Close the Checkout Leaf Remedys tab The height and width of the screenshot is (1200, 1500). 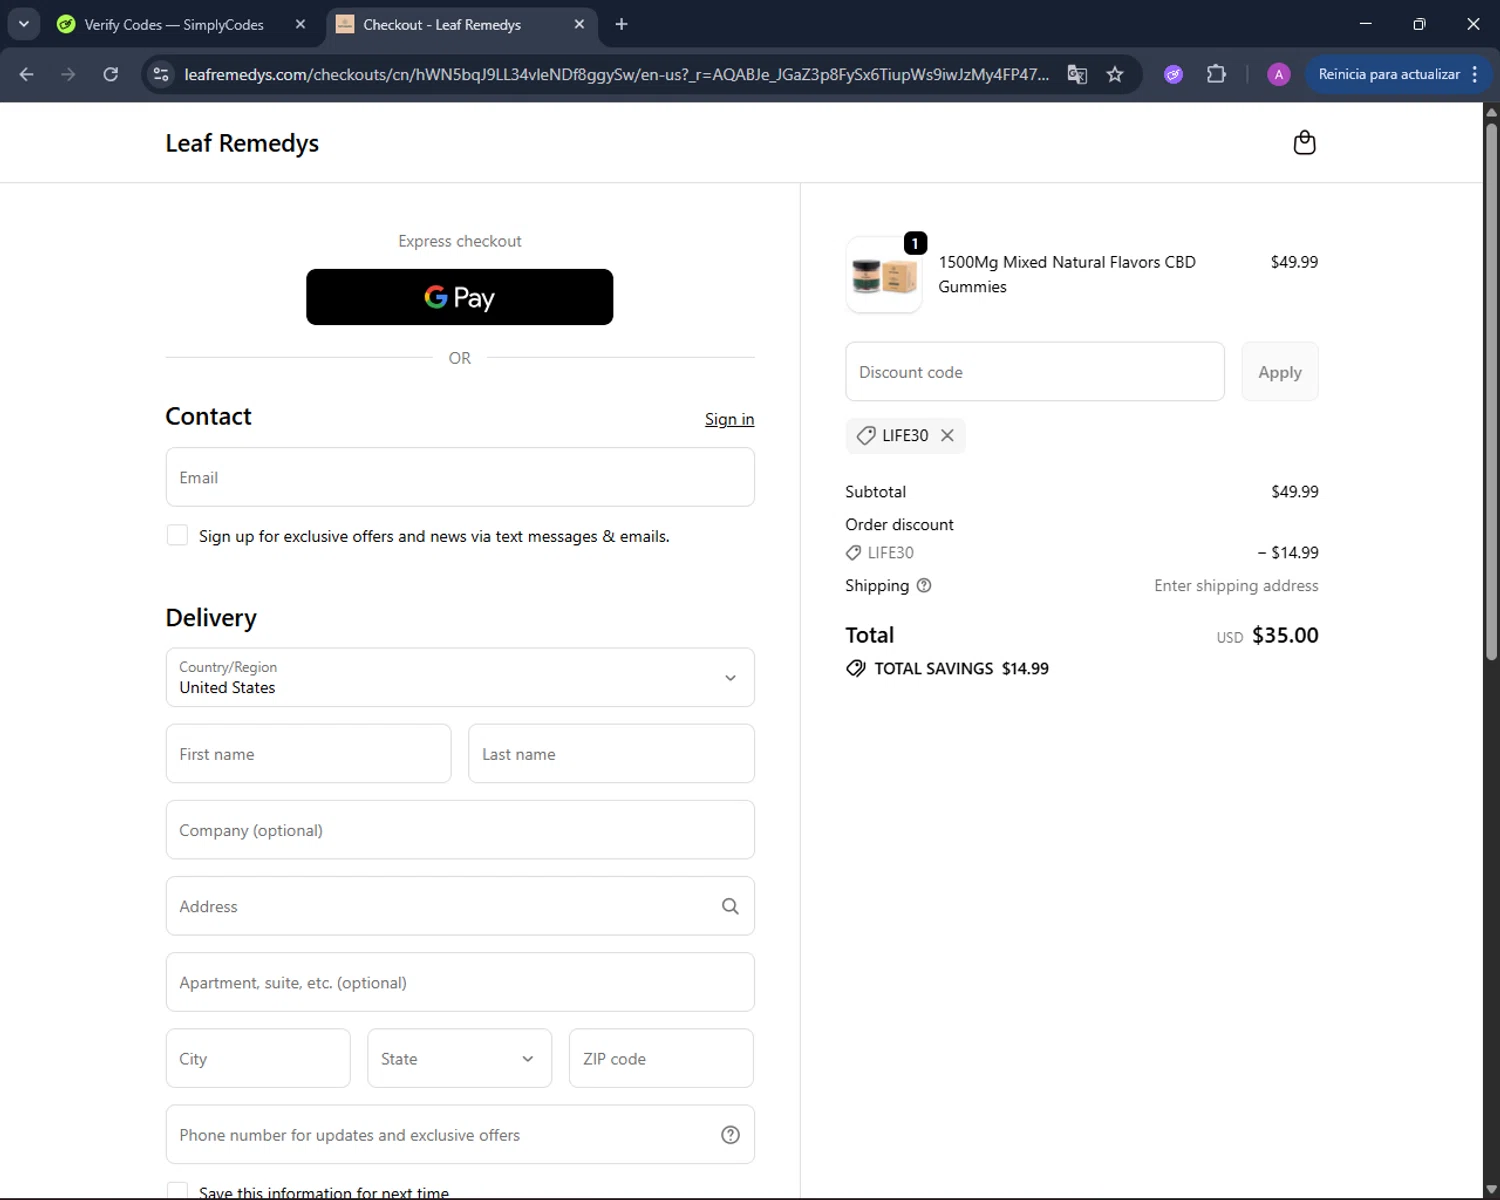[579, 24]
